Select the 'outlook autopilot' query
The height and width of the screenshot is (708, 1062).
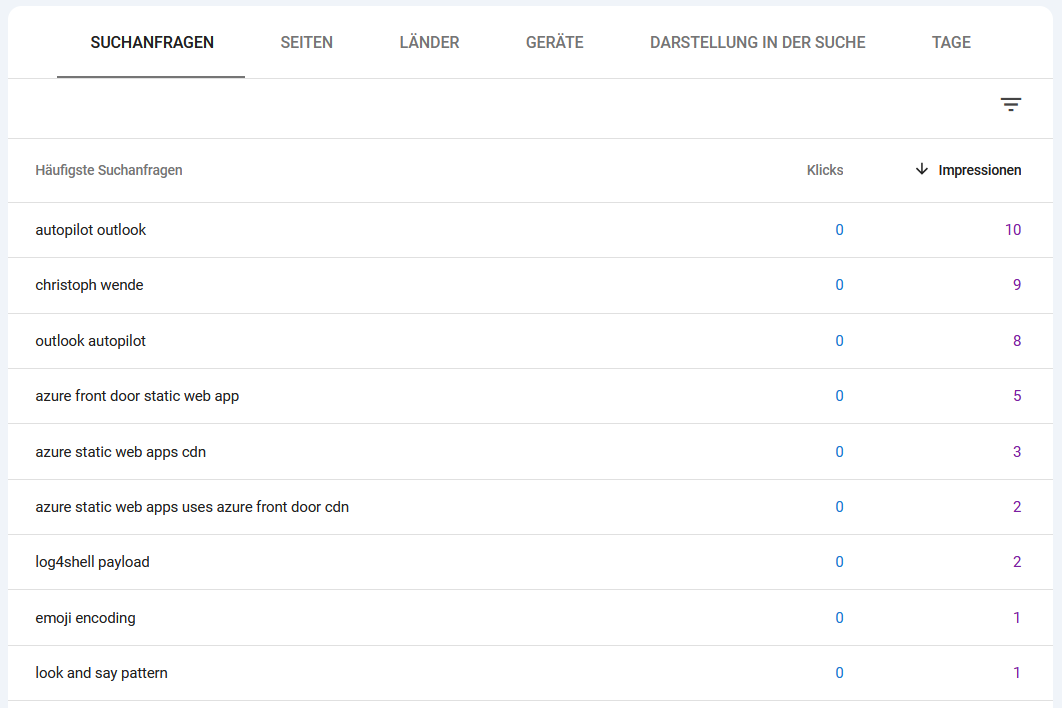coord(90,340)
